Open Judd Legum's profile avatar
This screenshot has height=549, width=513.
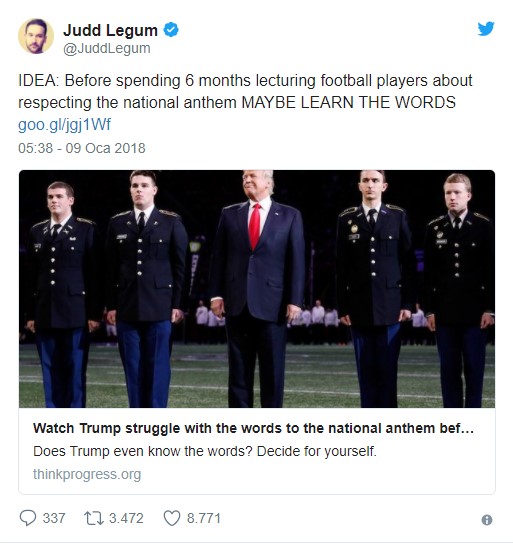[x=36, y=36]
